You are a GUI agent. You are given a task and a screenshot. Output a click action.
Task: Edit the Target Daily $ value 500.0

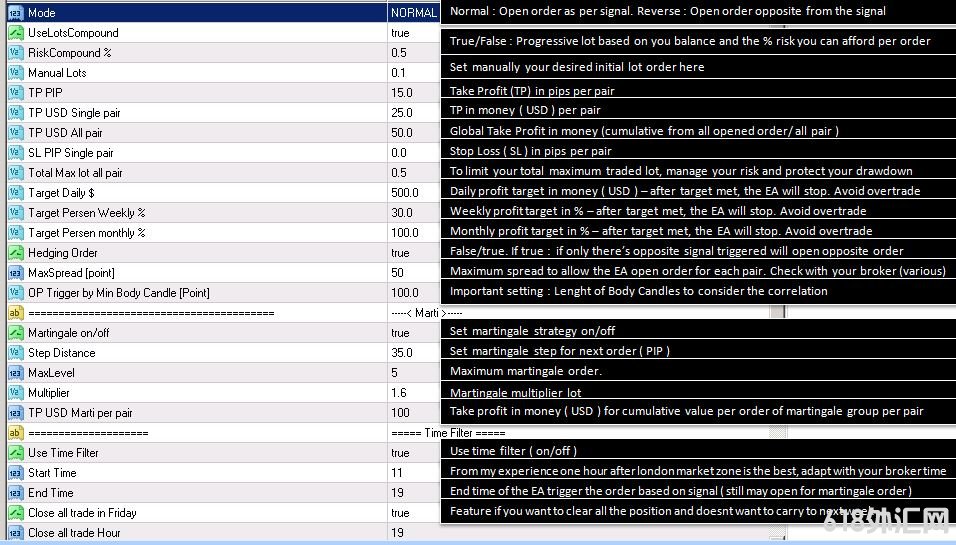tap(405, 193)
